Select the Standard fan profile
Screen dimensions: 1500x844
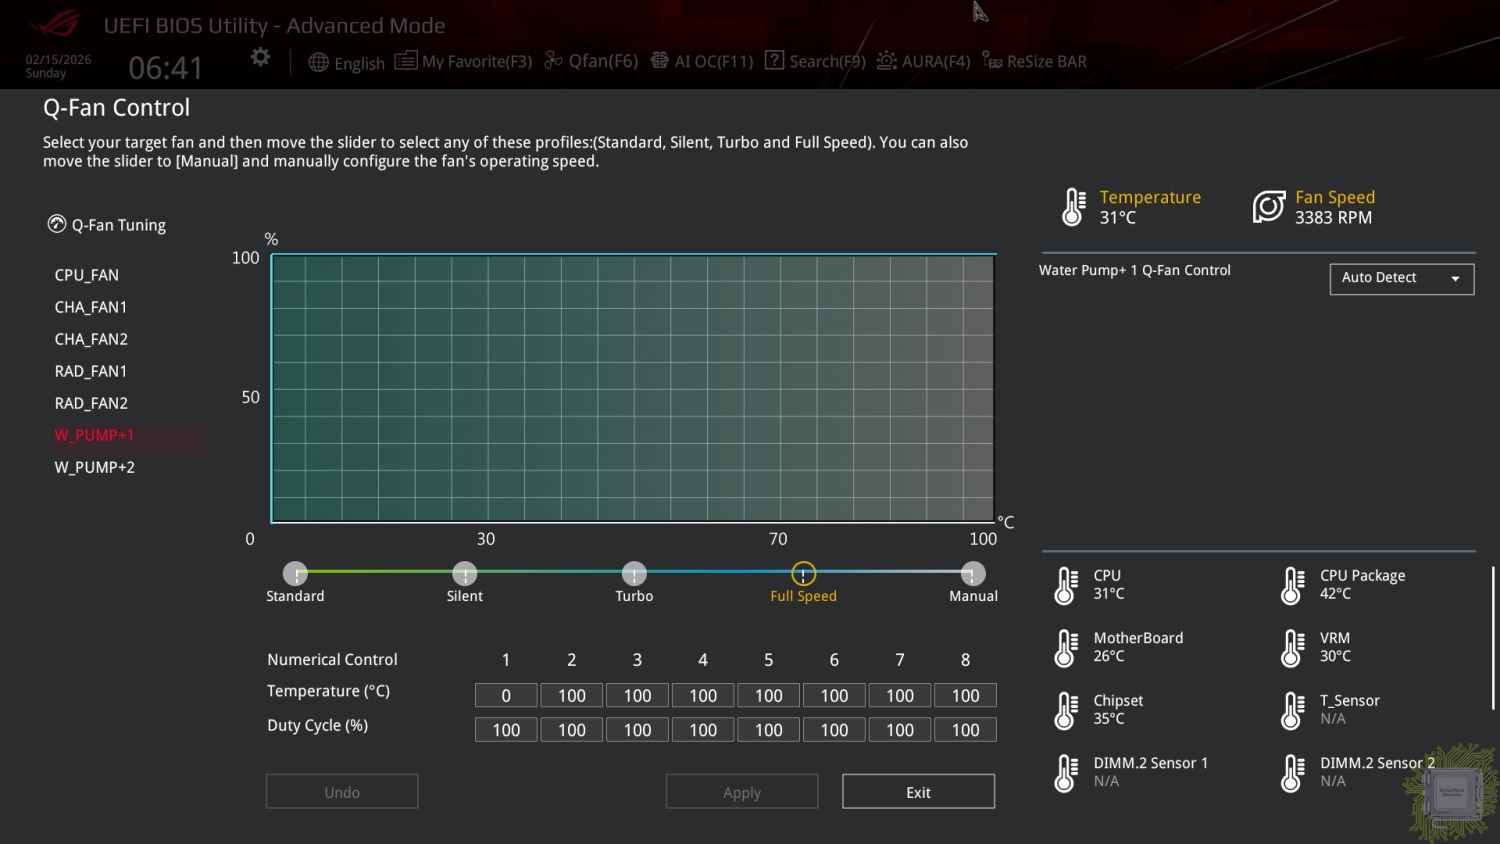click(295, 574)
